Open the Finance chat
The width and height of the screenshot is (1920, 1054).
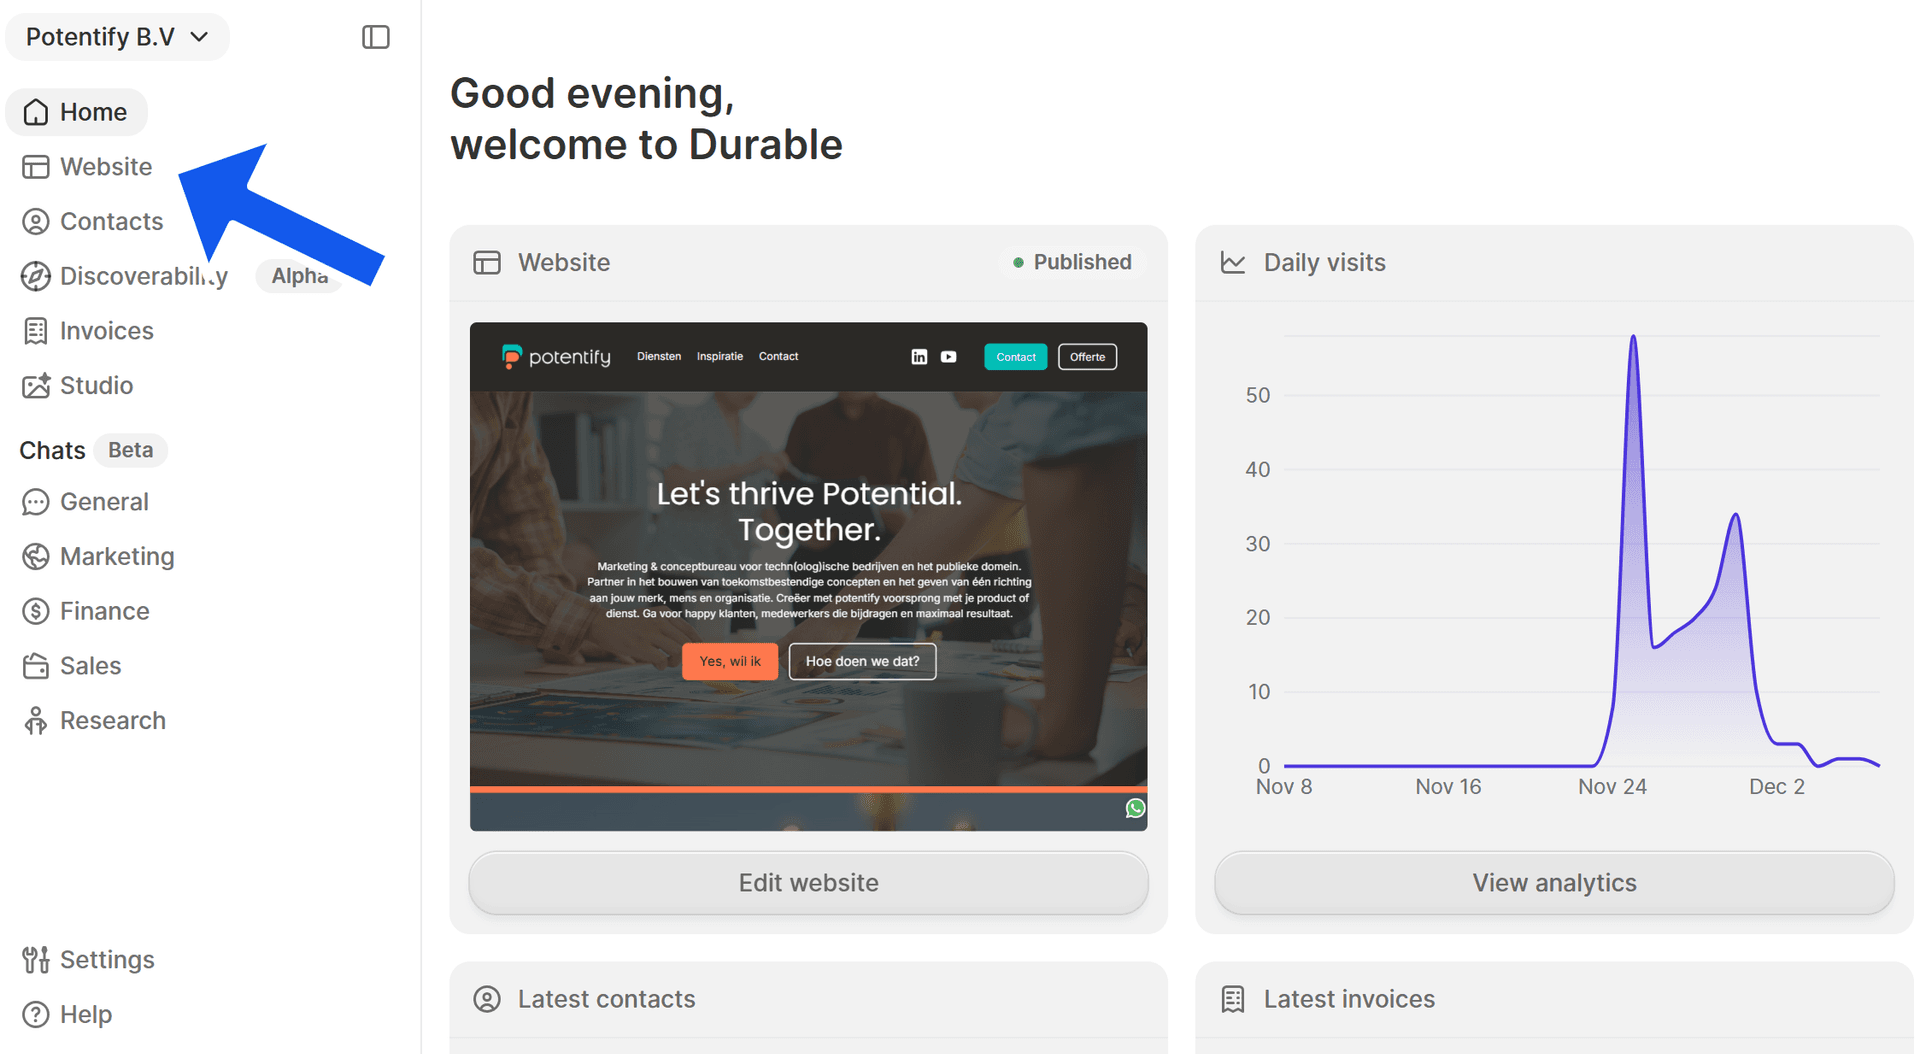(x=86, y=611)
